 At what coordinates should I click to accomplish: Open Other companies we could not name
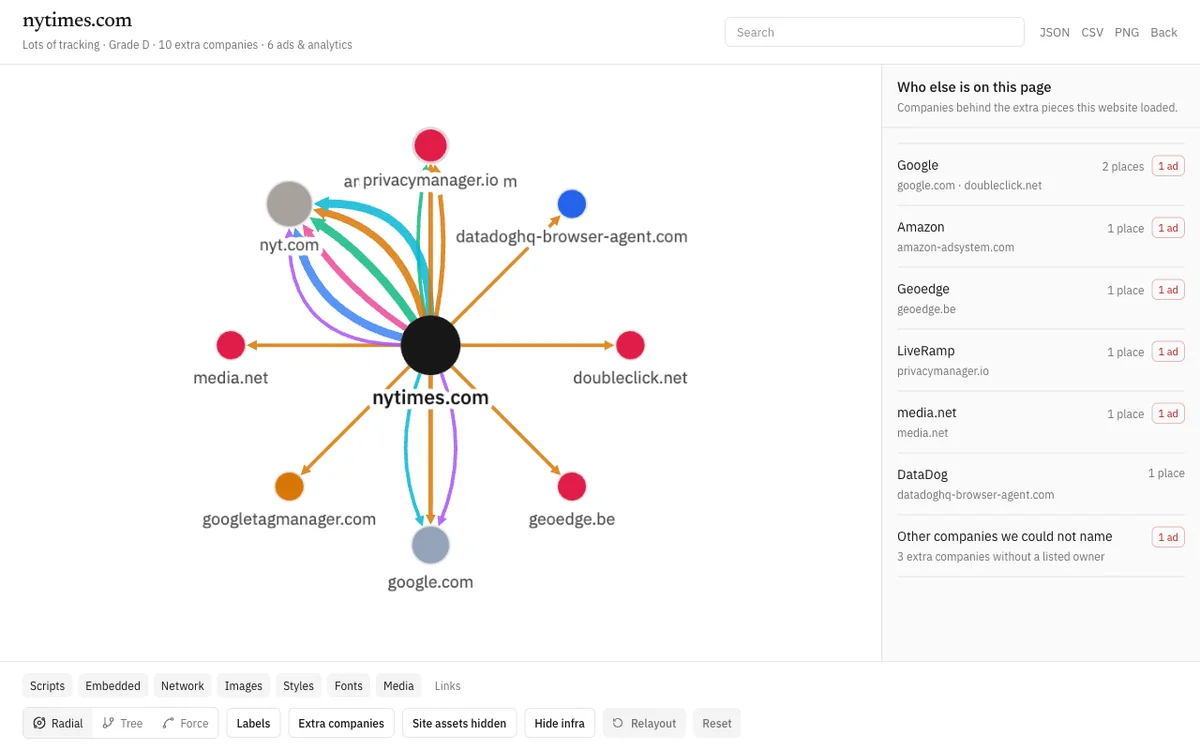pyautogui.click(x=1041, y=546)
